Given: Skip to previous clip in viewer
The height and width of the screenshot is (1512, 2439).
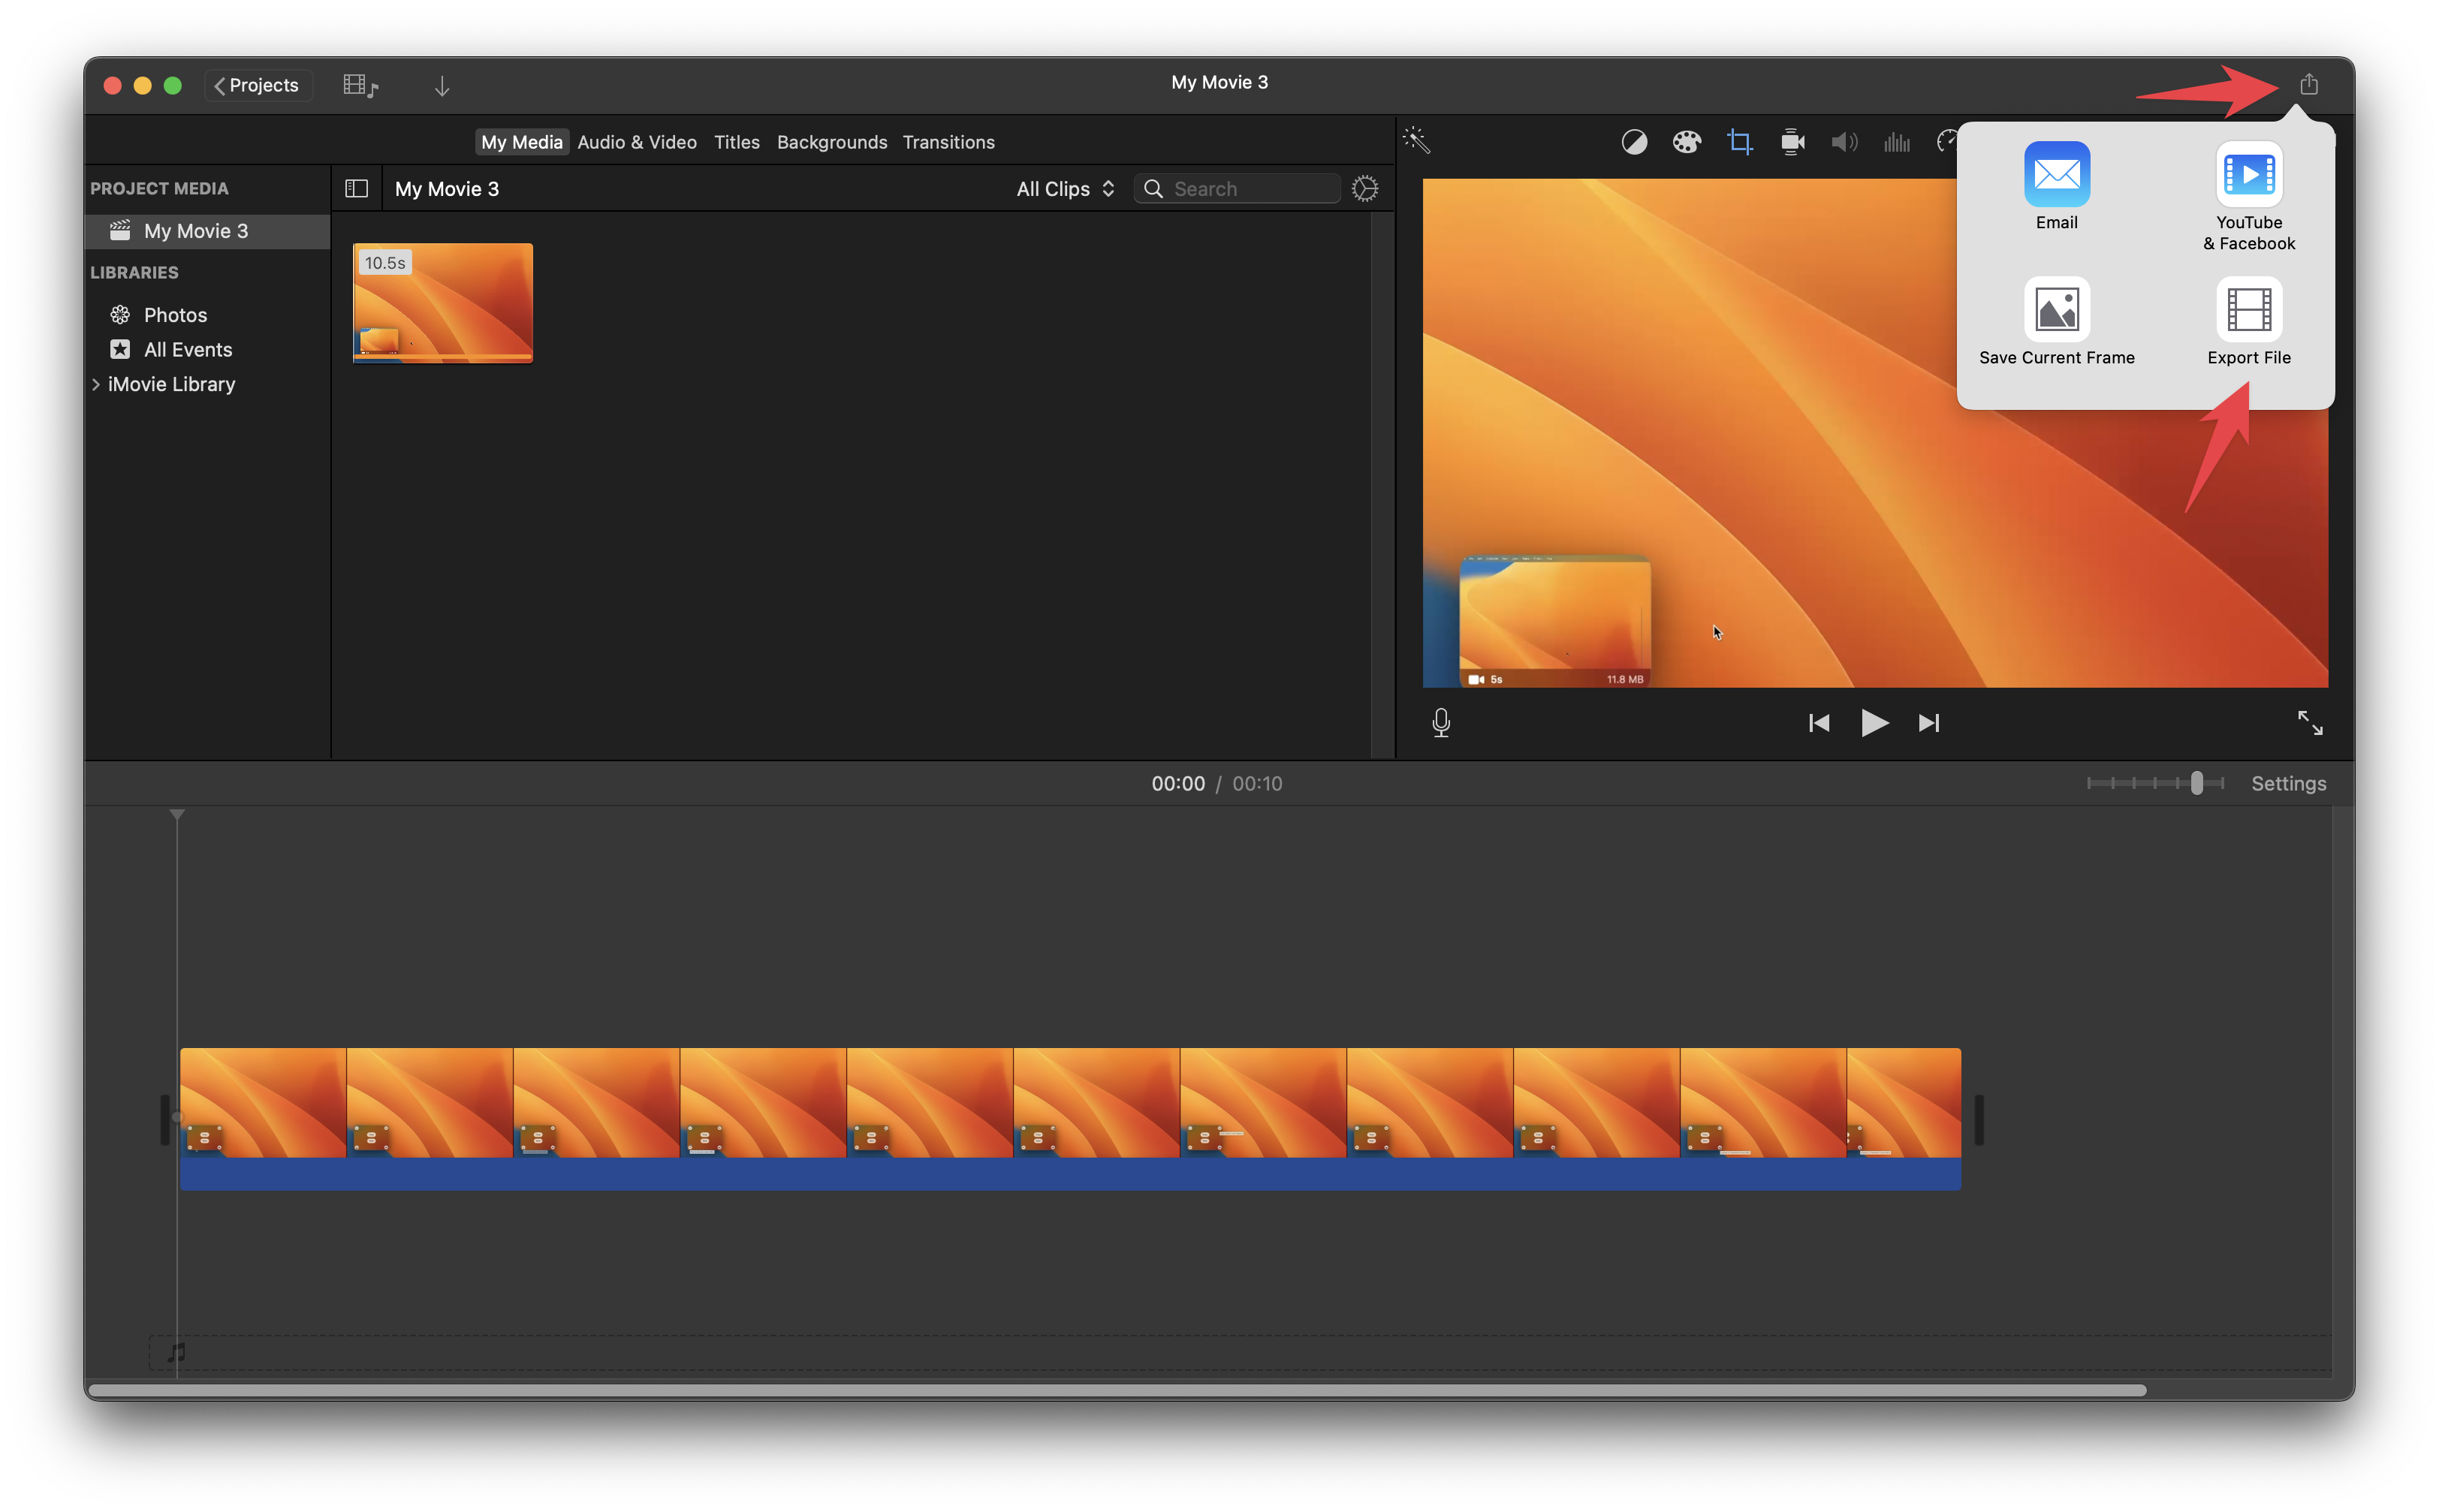Looking at the screenshot, I should [x=1818, y=722].
